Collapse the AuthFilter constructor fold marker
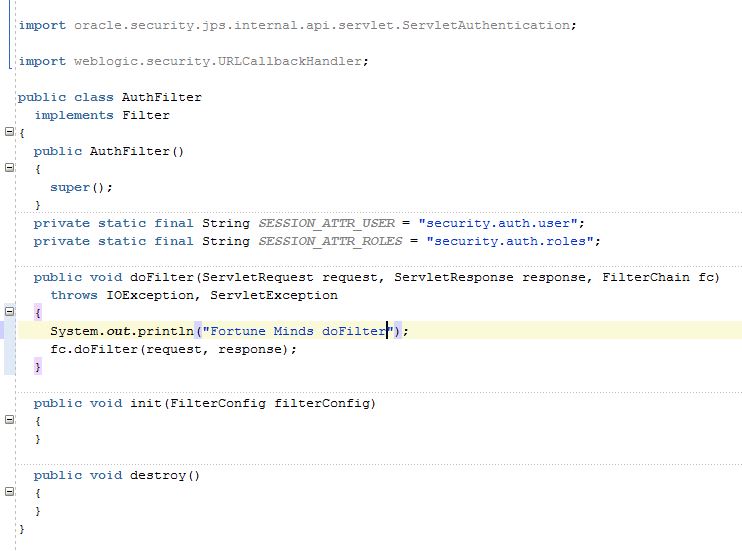 pyautogui.click(x=9, y=168)
